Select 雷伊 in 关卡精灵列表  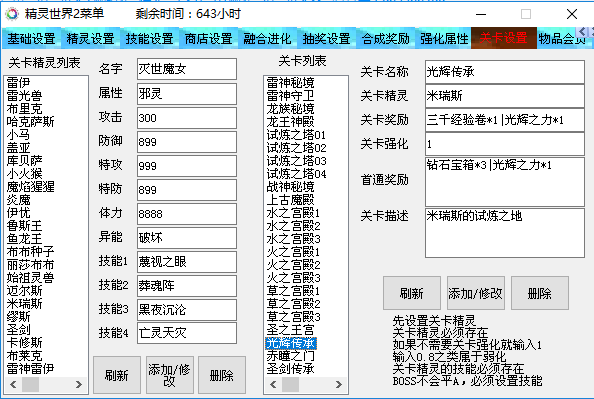click(x=18, y=83)
